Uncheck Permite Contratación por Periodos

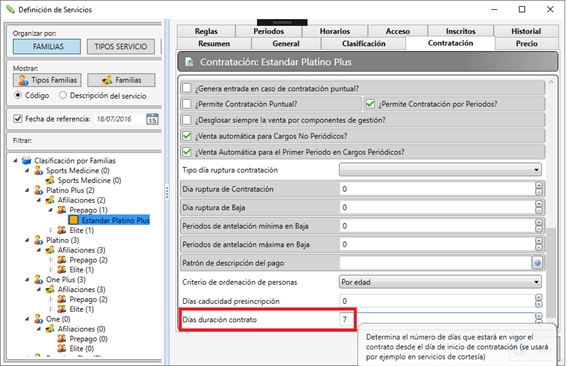coord(370,104)
